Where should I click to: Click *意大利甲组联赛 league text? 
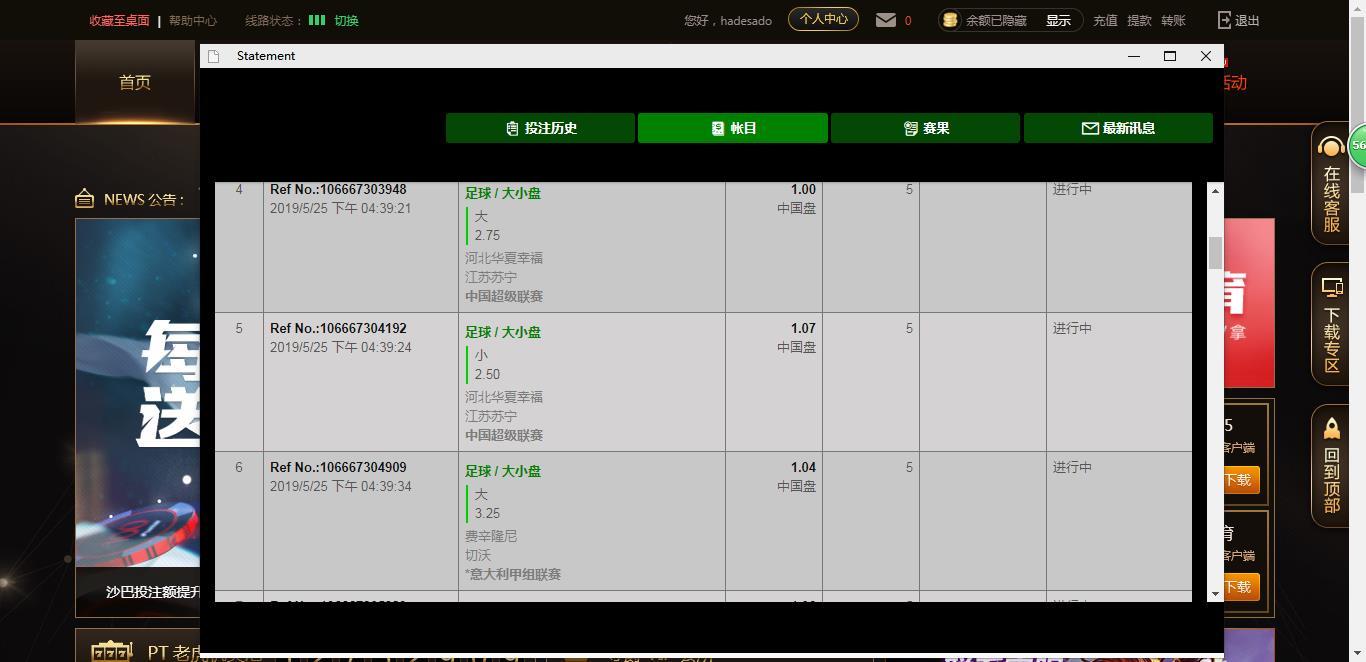[x=513, y=574]
